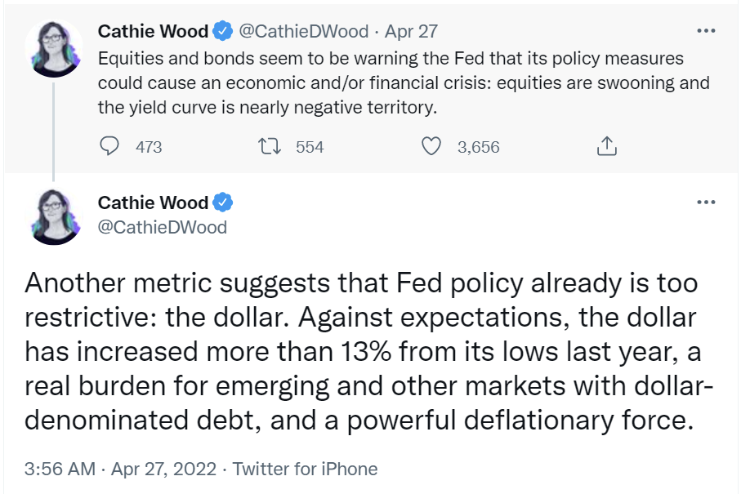Click Cathie Wood name in first tweet
750x494 pixels.
click(153, 32)
